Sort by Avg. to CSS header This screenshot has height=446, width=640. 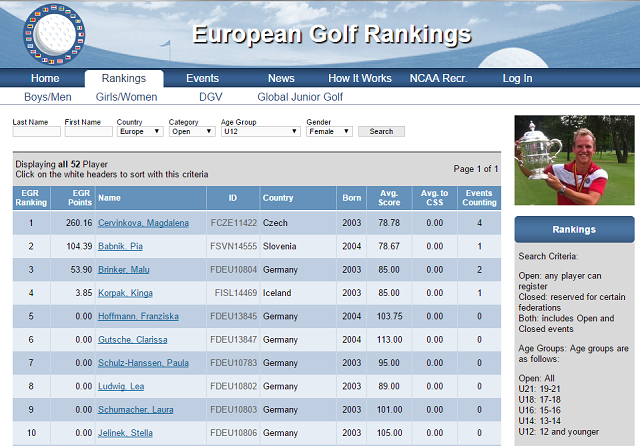pos(434,198)
